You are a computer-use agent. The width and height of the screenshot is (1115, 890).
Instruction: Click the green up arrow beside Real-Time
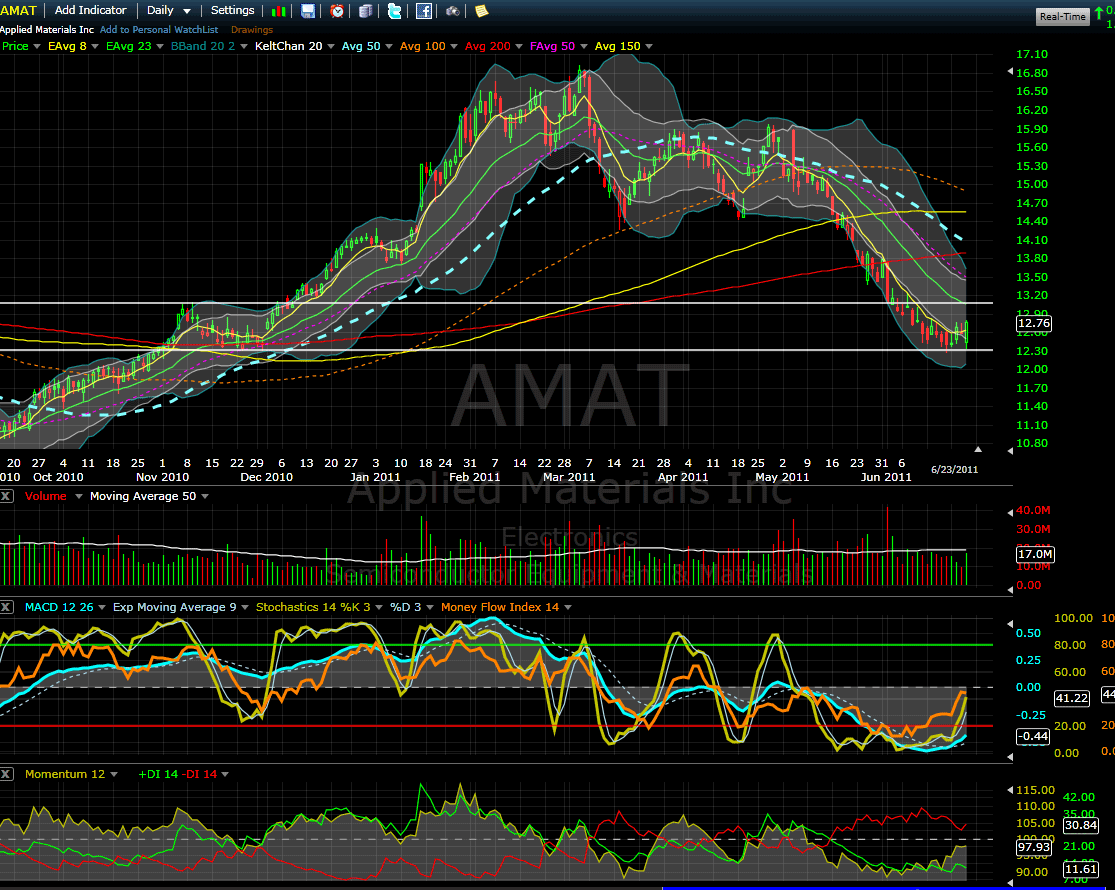[x=1099, y=14]
